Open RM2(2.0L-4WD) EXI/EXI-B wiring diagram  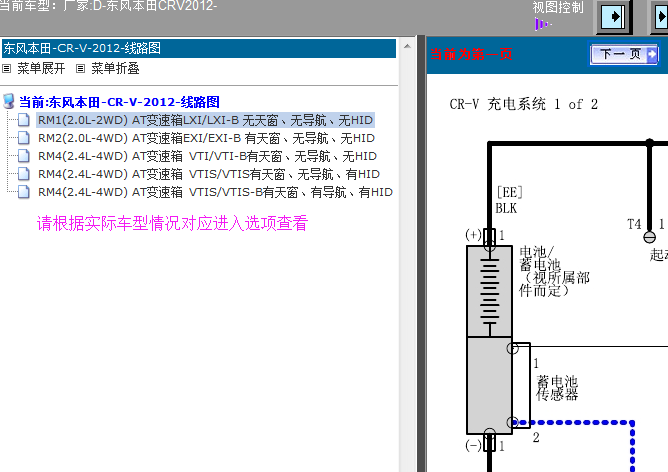(206, 138)
